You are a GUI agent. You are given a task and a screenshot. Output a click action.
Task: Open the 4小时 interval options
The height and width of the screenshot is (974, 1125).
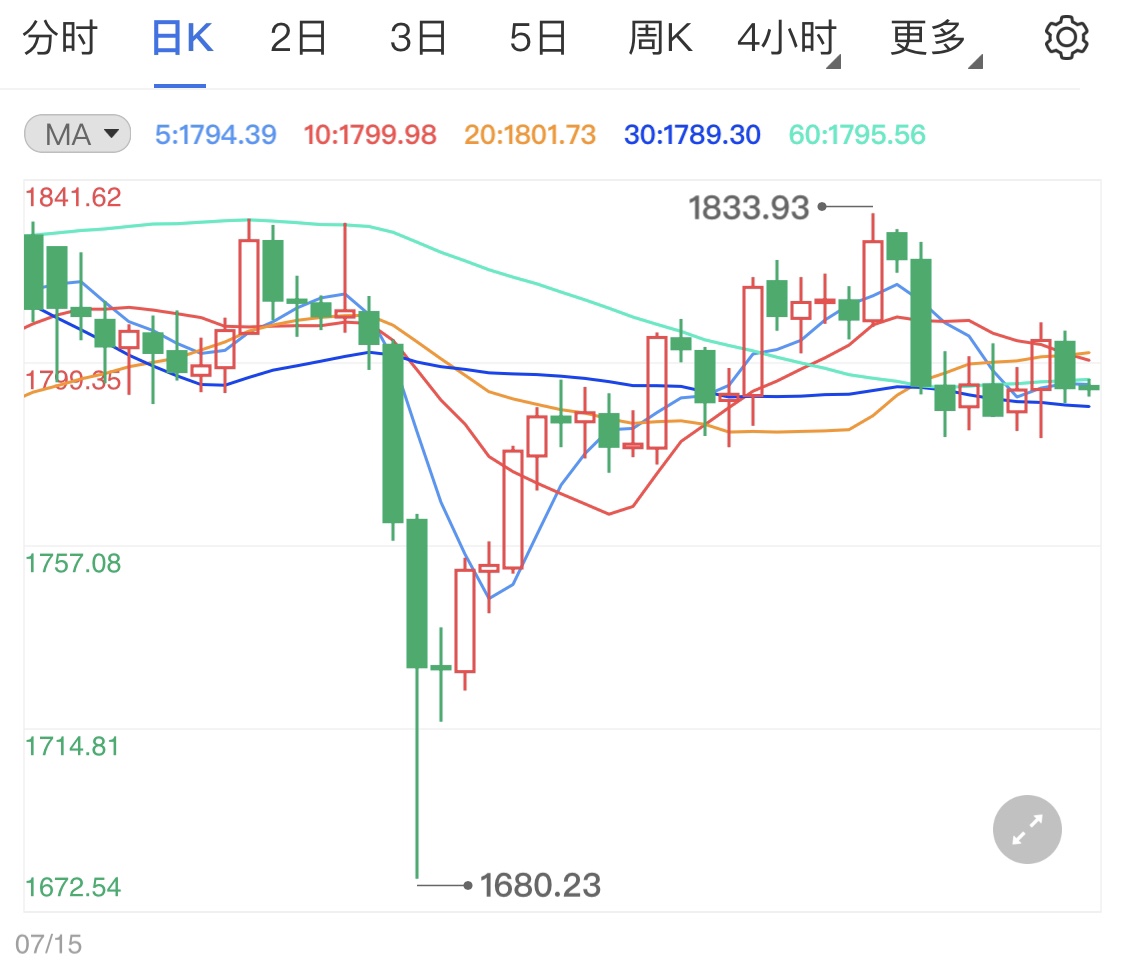coord(786,37)
